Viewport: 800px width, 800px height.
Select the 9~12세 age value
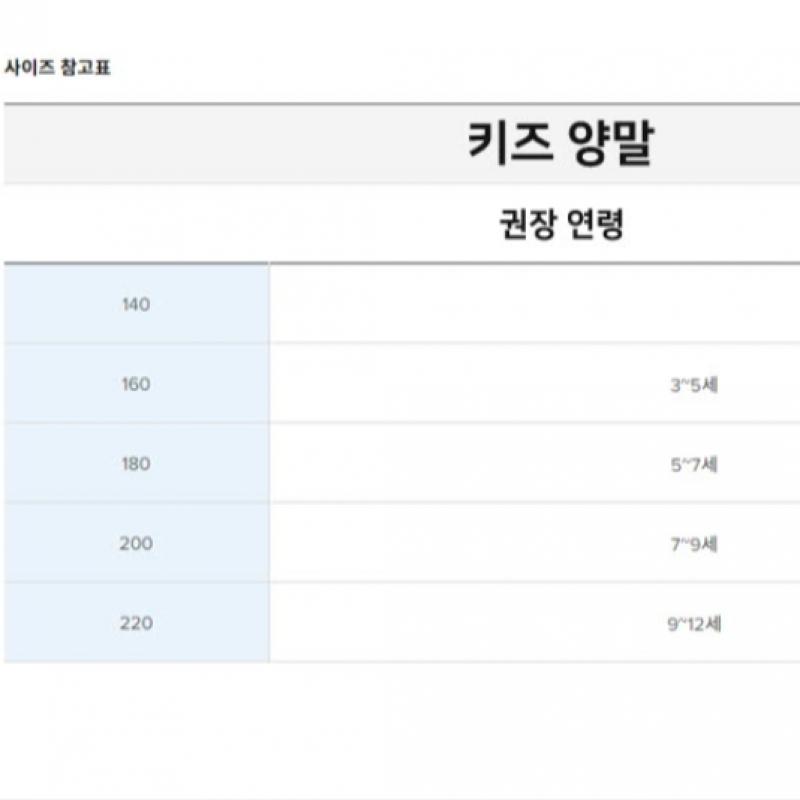[694, 624]
